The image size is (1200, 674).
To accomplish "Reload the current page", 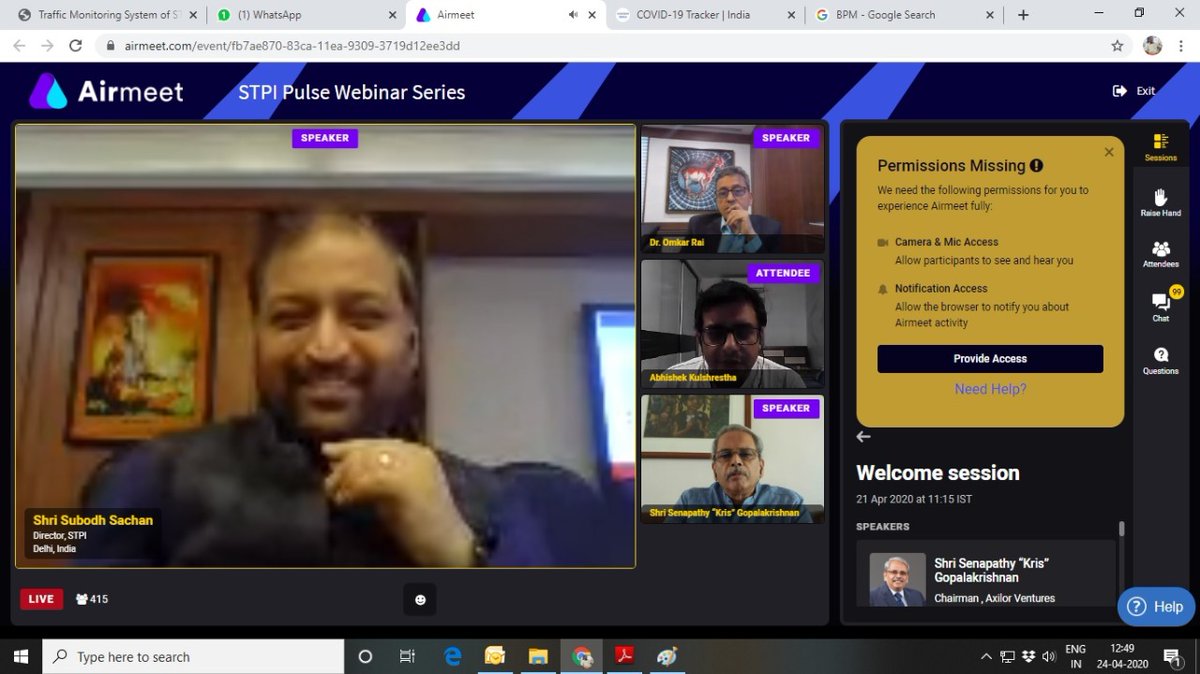I will 75,46.
